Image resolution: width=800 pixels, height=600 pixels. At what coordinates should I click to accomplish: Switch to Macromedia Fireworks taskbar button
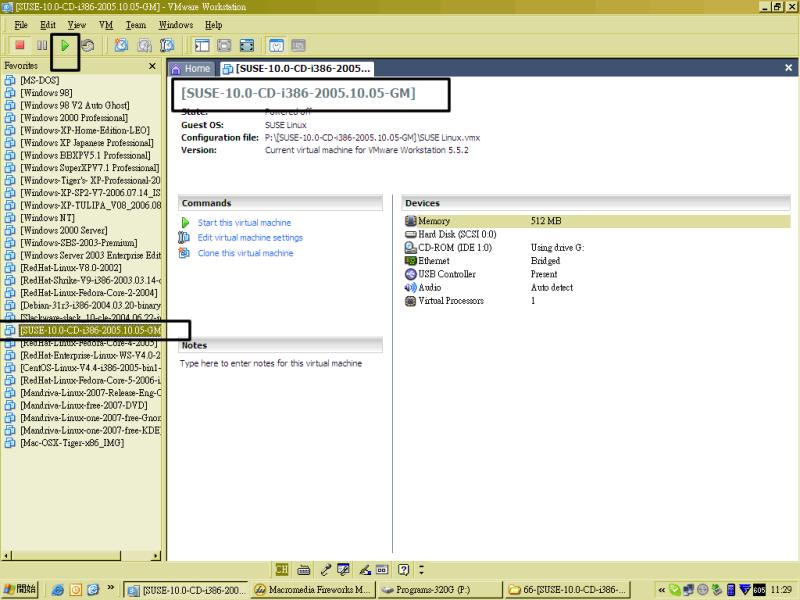coord(314,590)
